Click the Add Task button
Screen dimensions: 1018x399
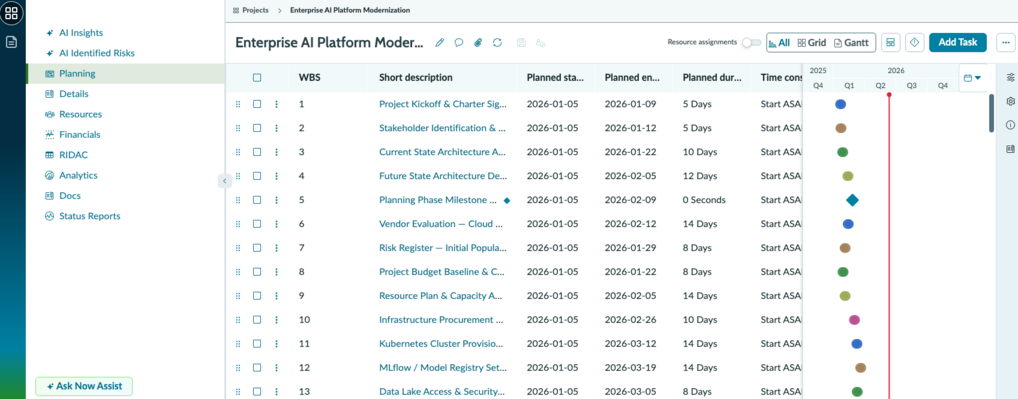(958, 42)
